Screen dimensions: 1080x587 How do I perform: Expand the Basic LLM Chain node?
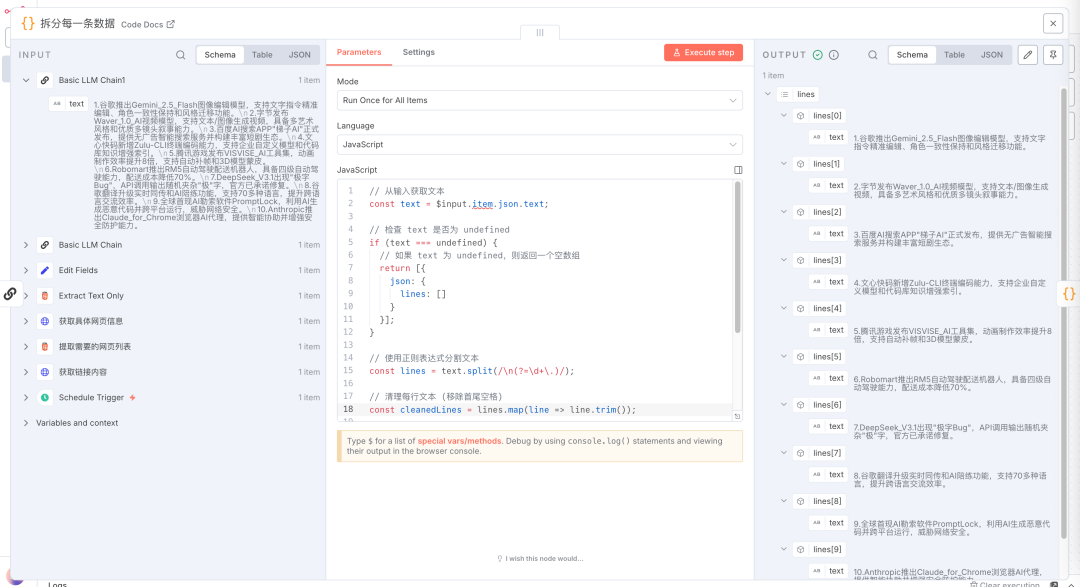tap(26, 245)
